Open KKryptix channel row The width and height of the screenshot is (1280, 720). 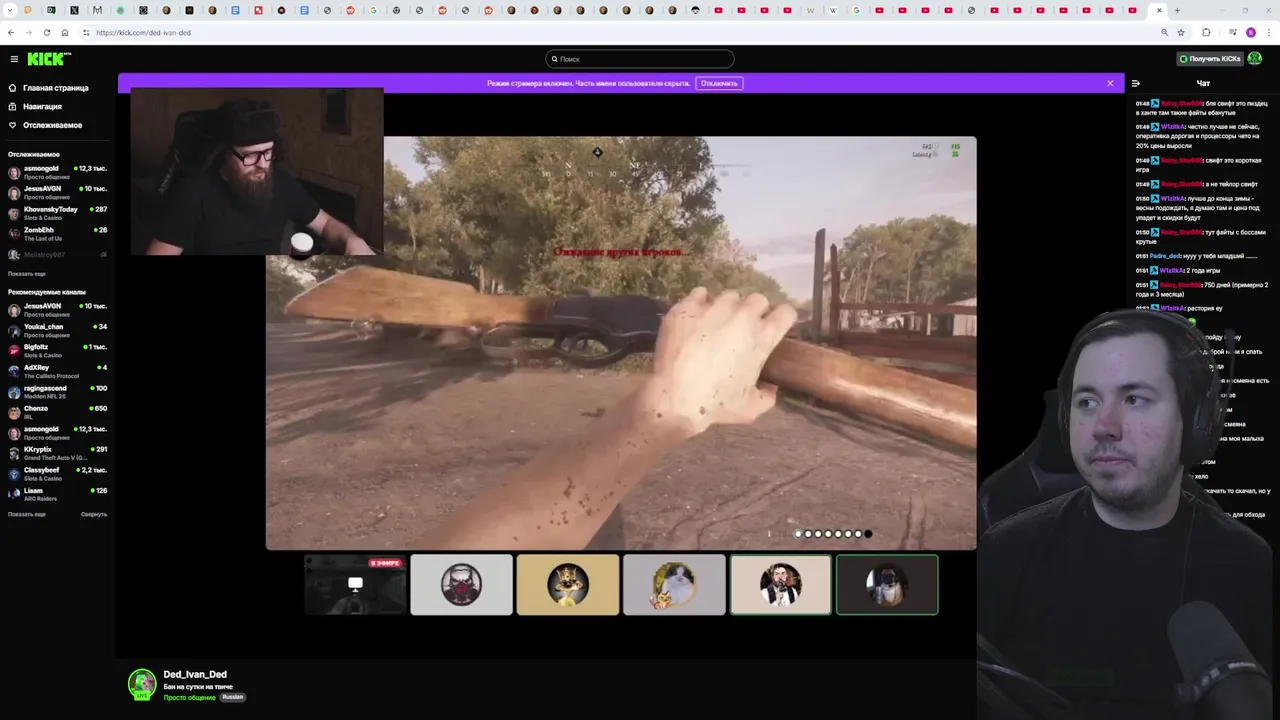58,453
